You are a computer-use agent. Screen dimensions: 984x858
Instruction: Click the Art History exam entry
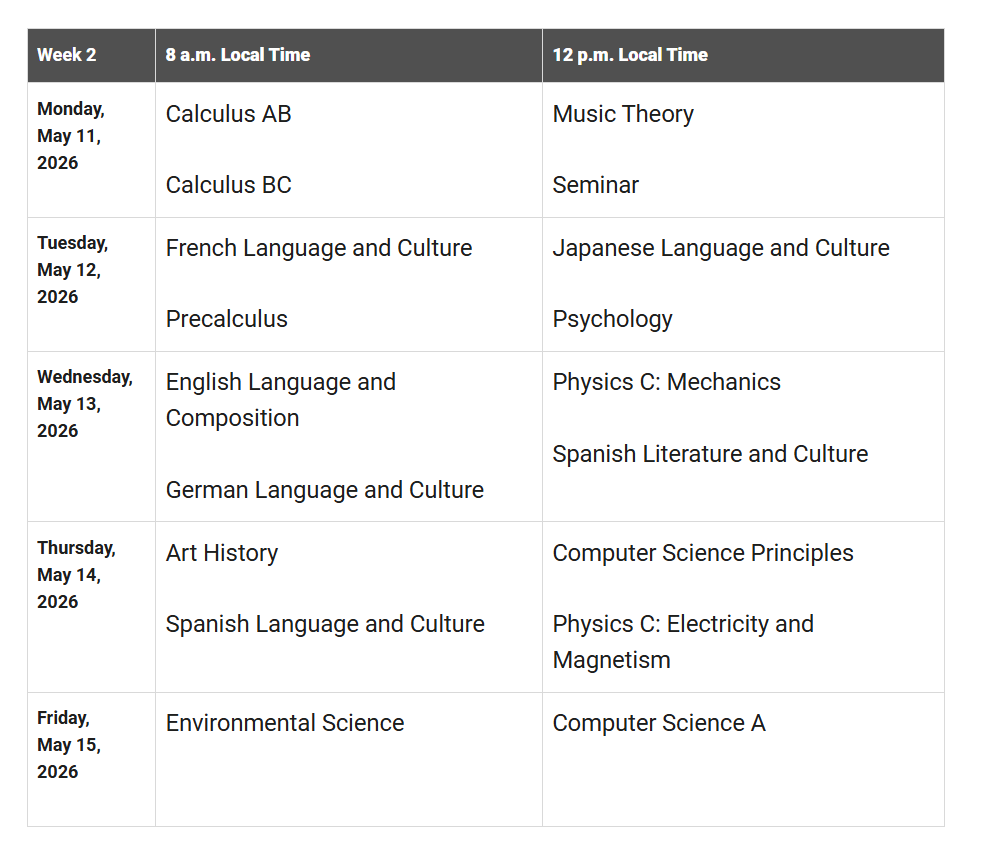(x=221, y=553)
